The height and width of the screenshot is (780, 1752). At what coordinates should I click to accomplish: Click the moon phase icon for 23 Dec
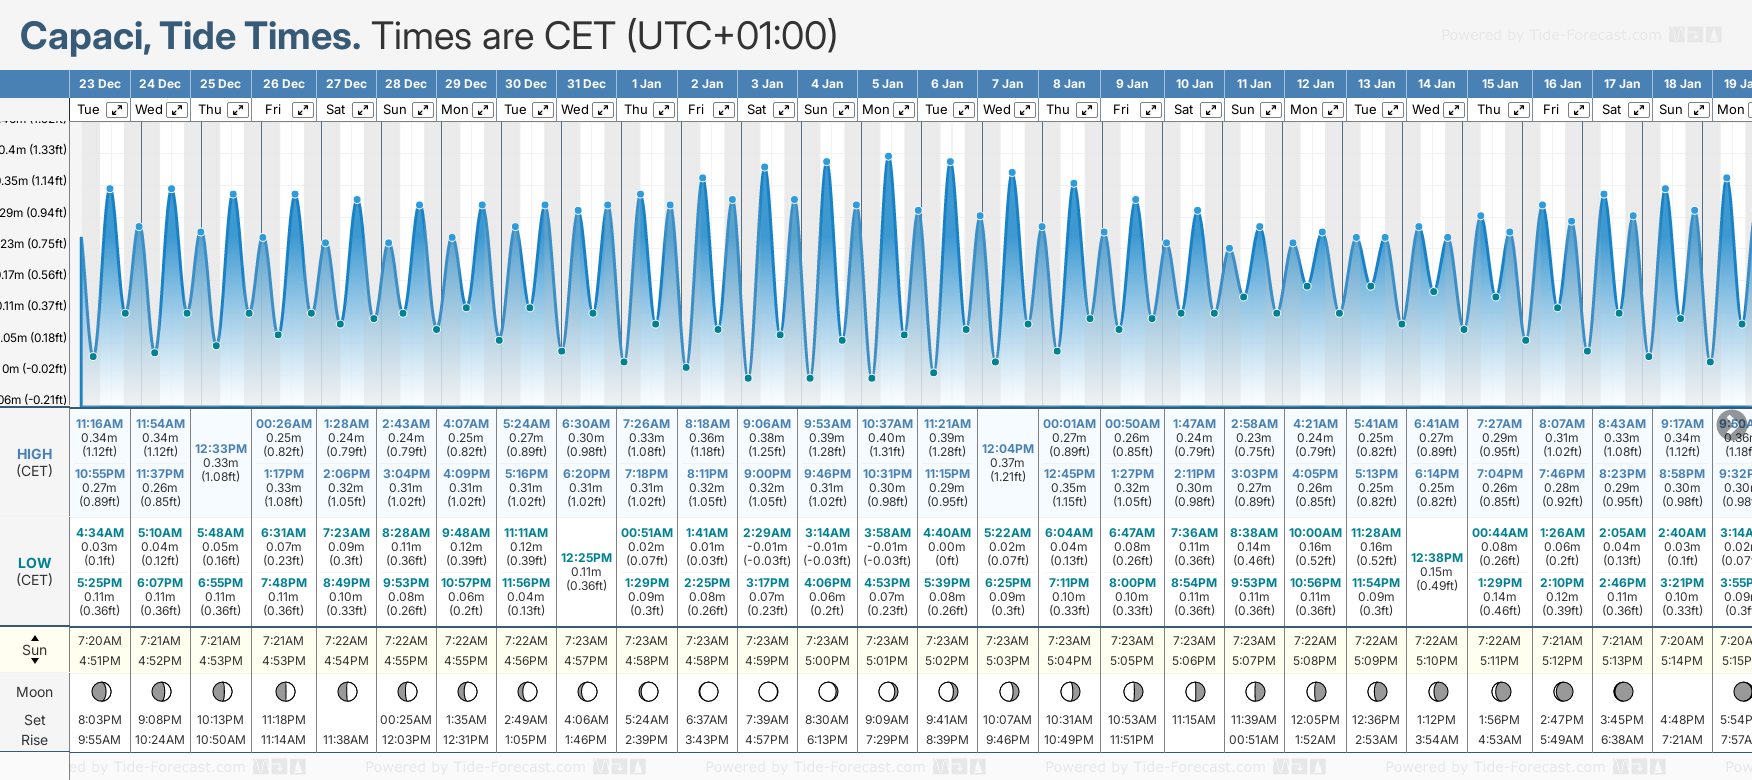(x=100, y=691)
